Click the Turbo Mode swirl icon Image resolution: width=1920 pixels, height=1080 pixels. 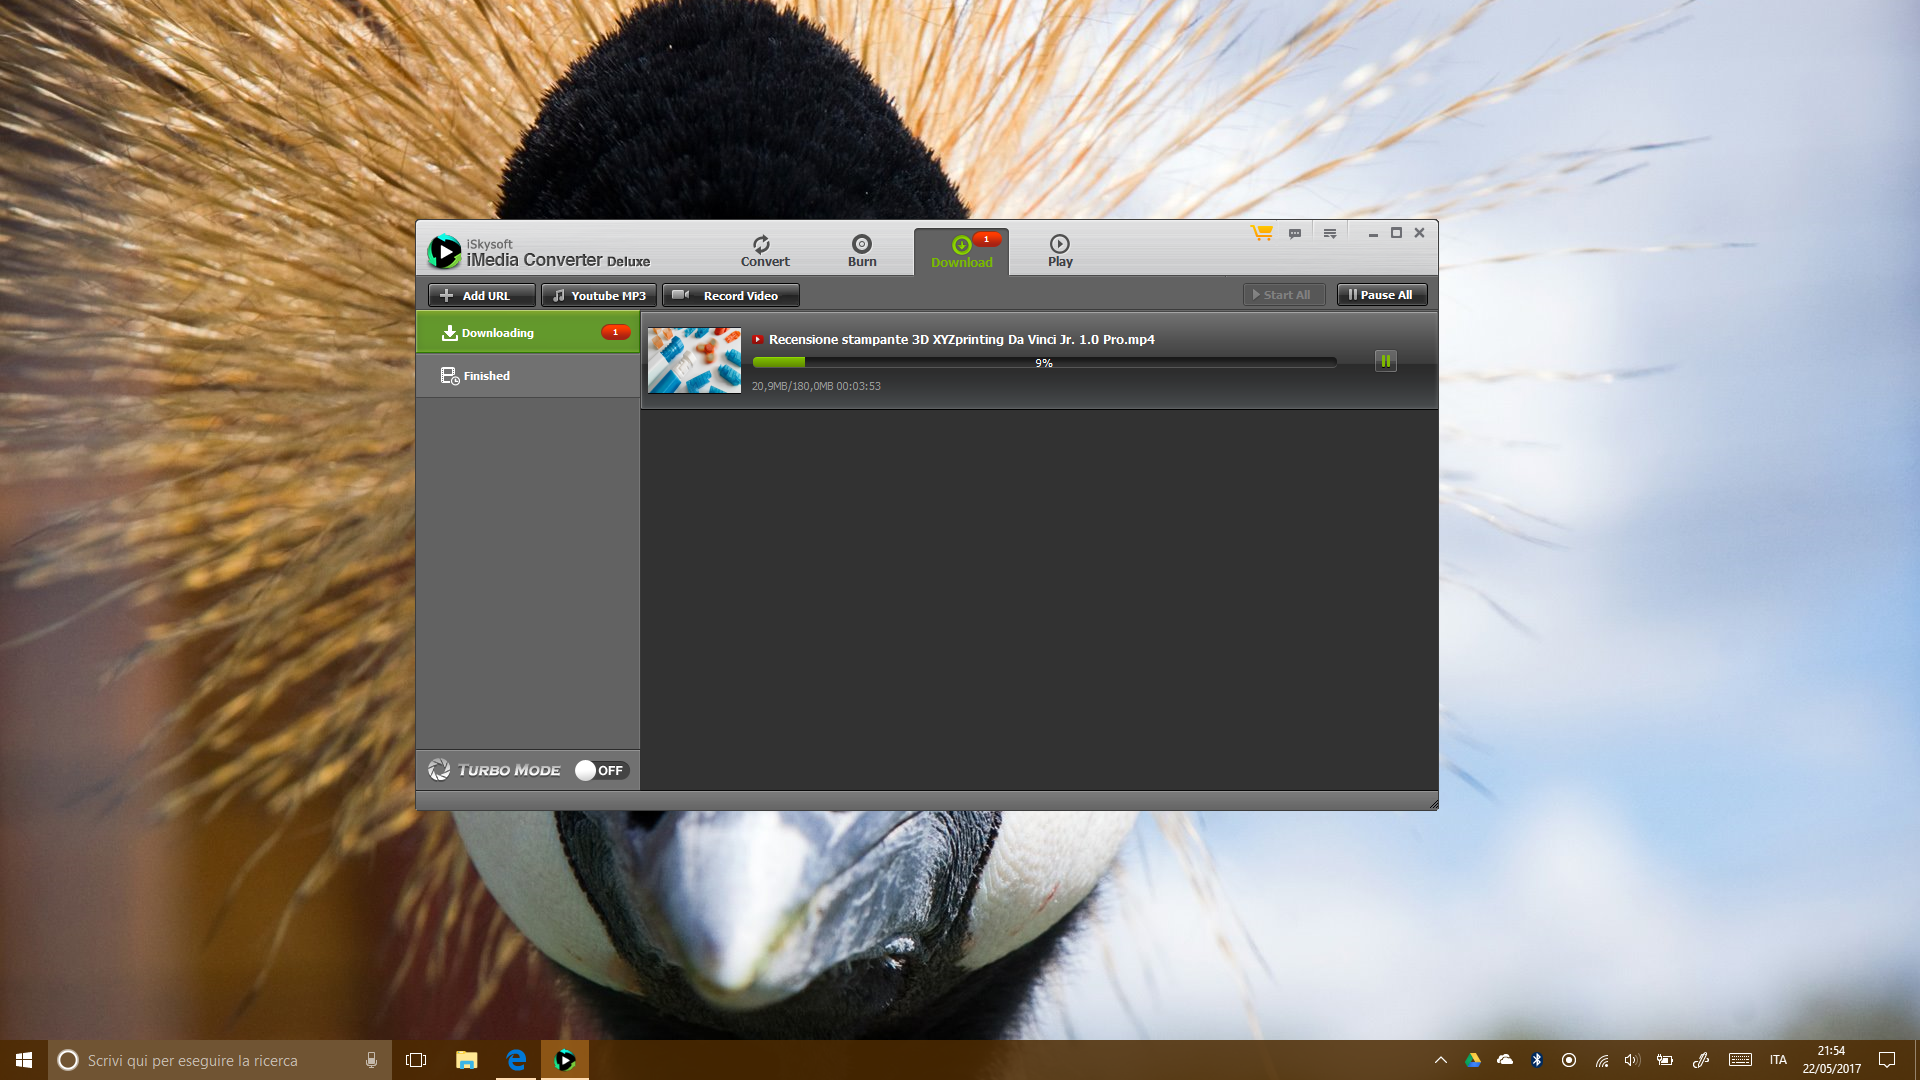[439, 769]
